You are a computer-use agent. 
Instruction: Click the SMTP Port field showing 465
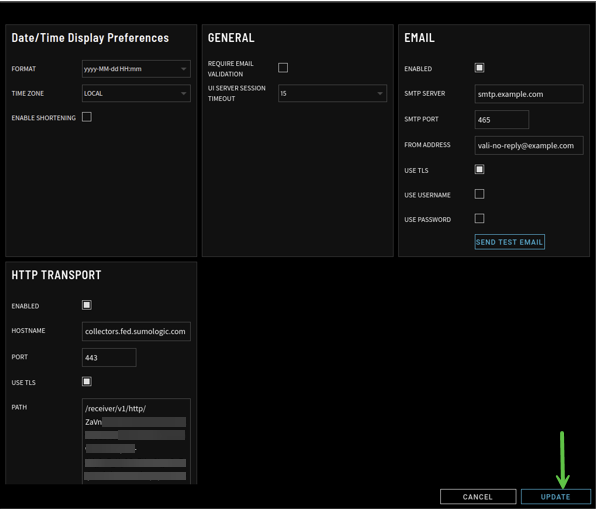tap(501, 120)
